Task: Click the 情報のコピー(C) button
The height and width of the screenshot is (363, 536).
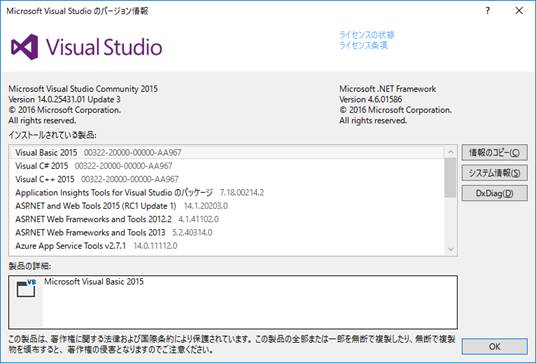Action: (x=494, y=152)
